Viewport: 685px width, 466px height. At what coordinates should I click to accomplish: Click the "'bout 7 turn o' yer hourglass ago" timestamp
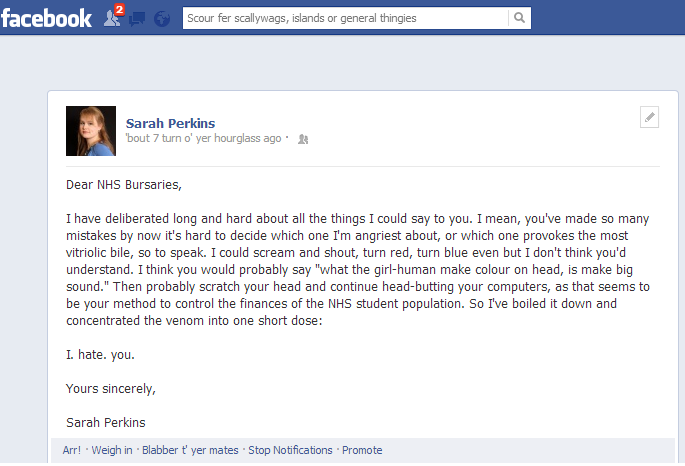(203, 138)
